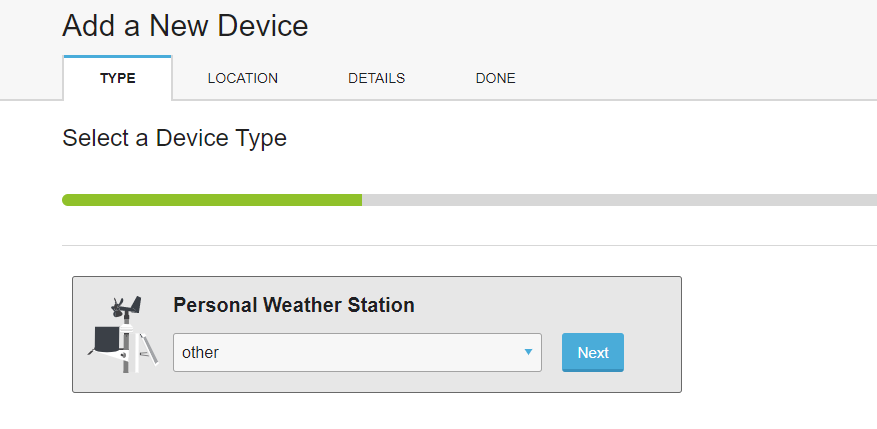Go to the DETAILS tab
This screenshot has height=429, width=877.
pyautogui.click(x=376, y=78)
